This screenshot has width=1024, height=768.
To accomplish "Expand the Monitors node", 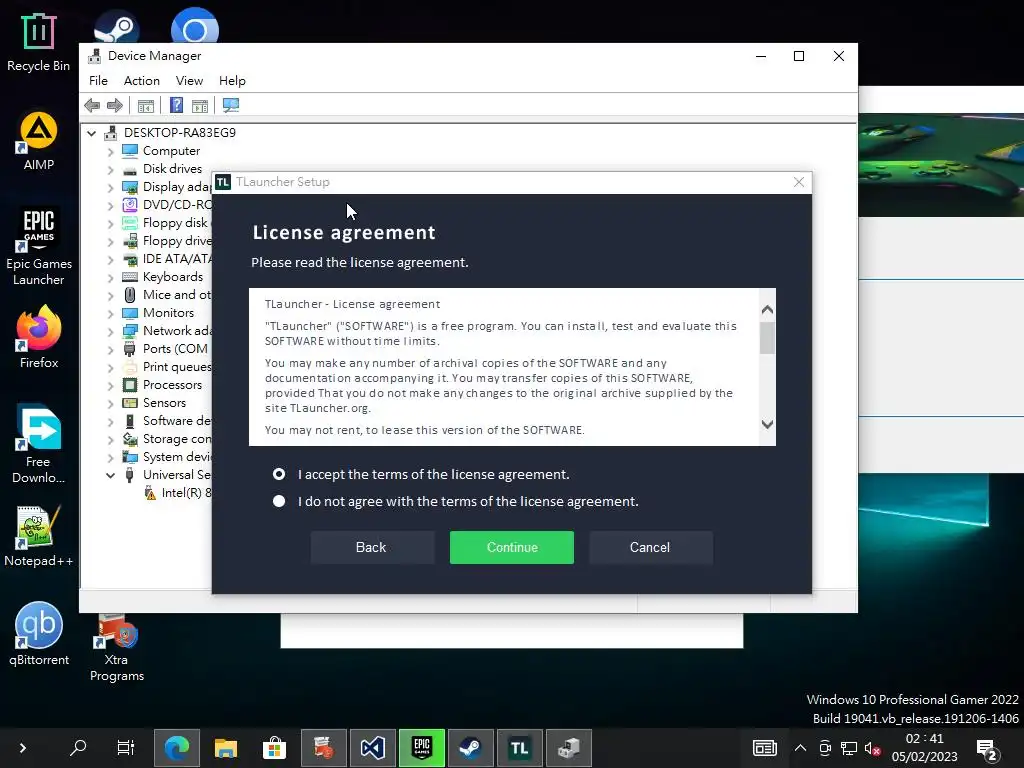I will (110, 313).
